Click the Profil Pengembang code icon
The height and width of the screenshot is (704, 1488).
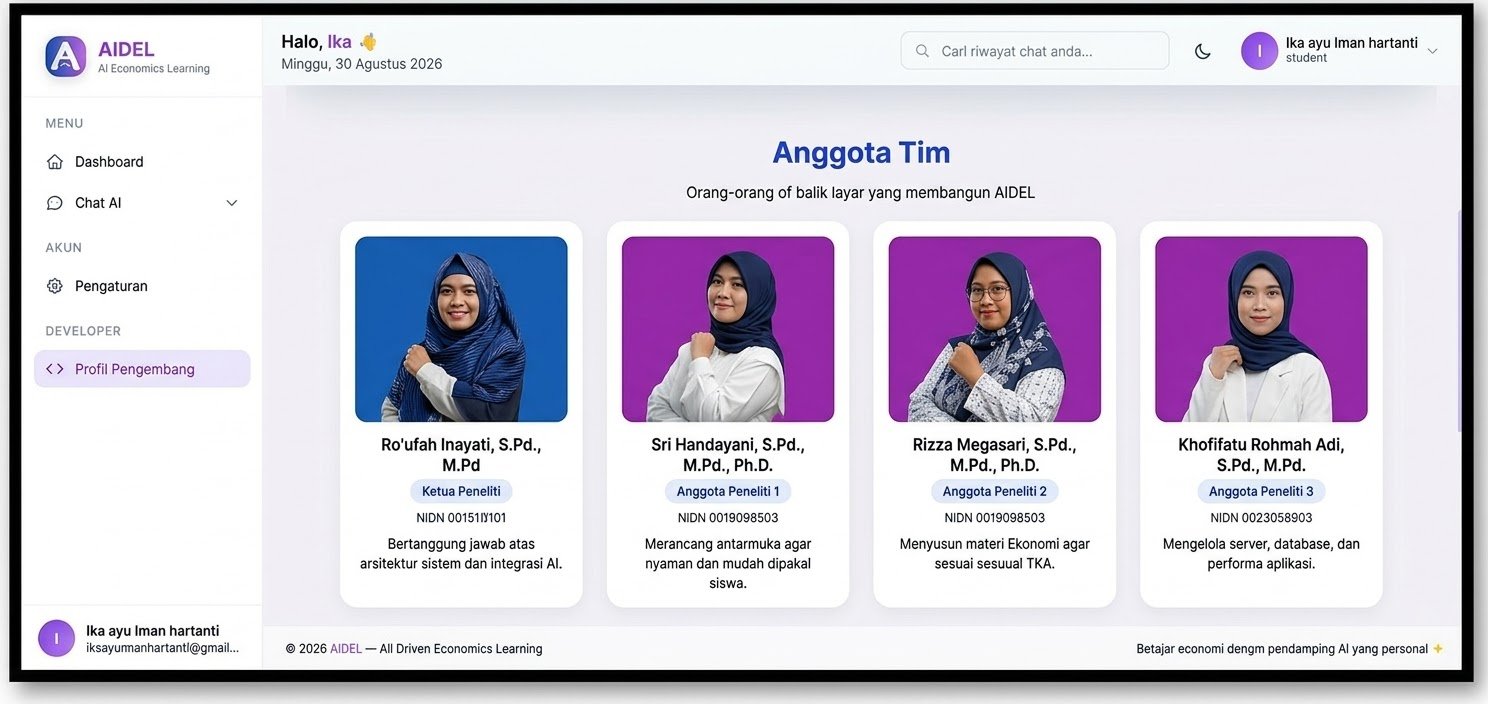click(x=55, y=369)
